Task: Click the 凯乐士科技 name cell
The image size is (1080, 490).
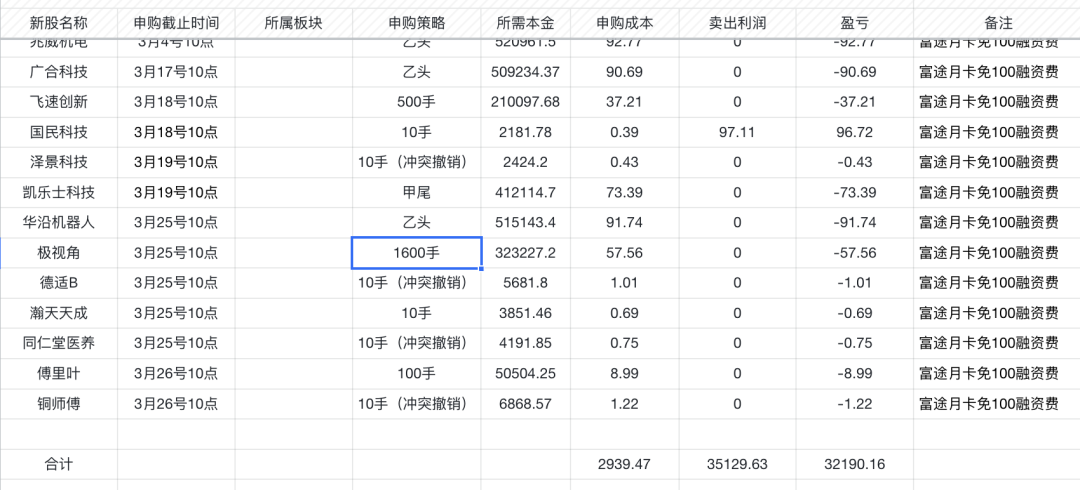Action: [59, 193]
